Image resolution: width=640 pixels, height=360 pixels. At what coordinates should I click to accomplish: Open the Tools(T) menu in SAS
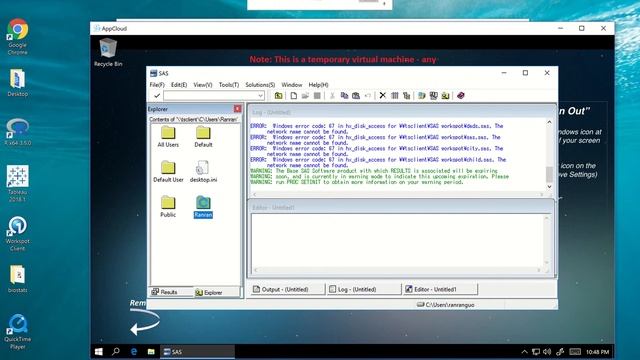pyautogui.click(x=229, y=85)
